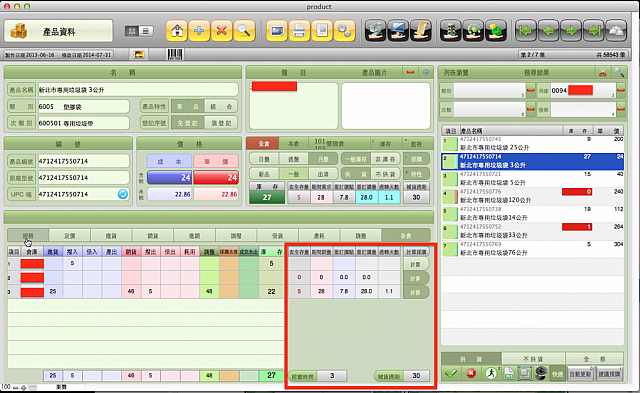Click red minus beside 次類 filter
The width and height of the screenshot is (640, 393).
point(531,109)
